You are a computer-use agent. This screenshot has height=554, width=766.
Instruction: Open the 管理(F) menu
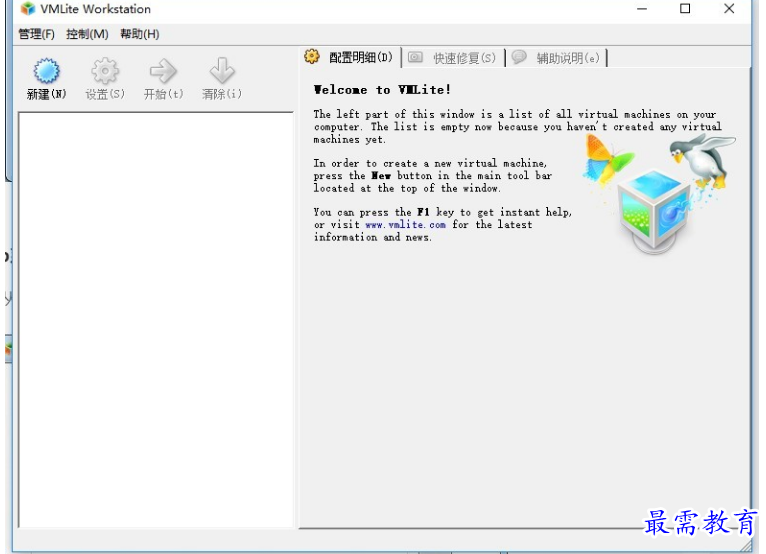[x=36, y=34]
